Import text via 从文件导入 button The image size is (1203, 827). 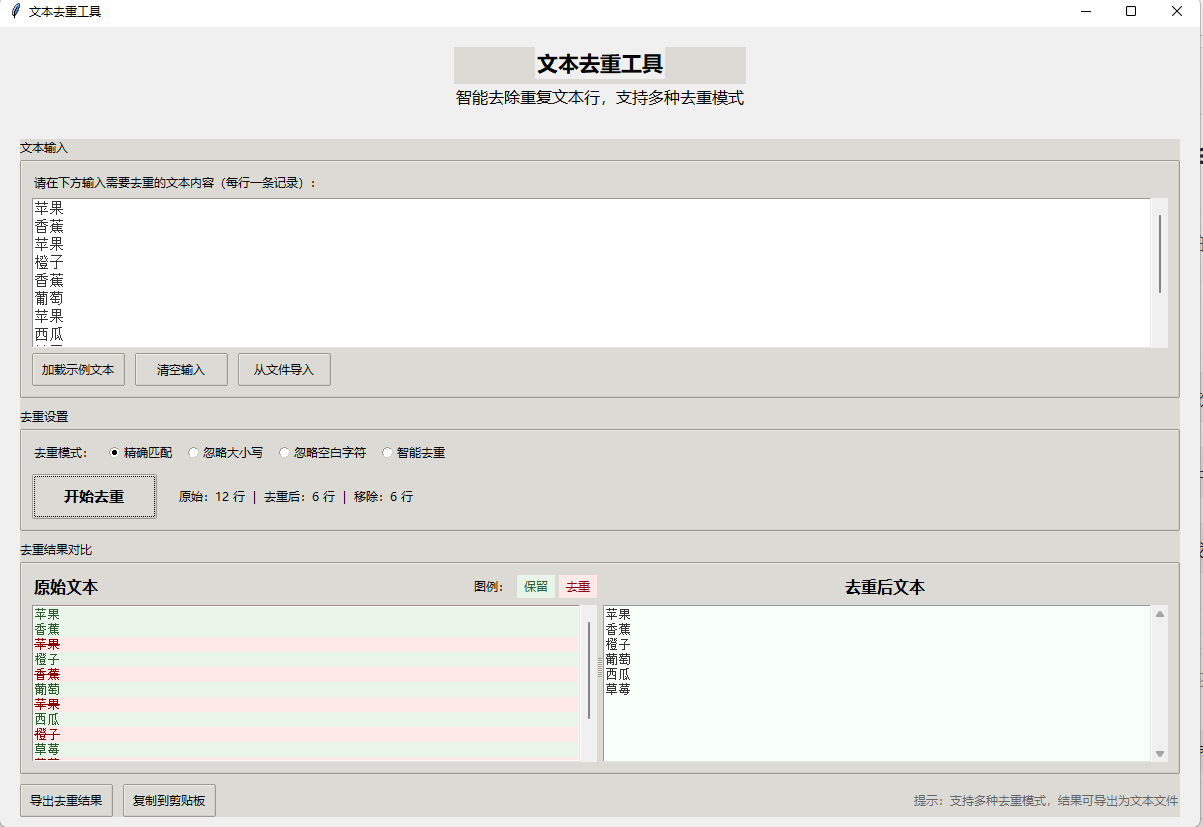point(284,369)
